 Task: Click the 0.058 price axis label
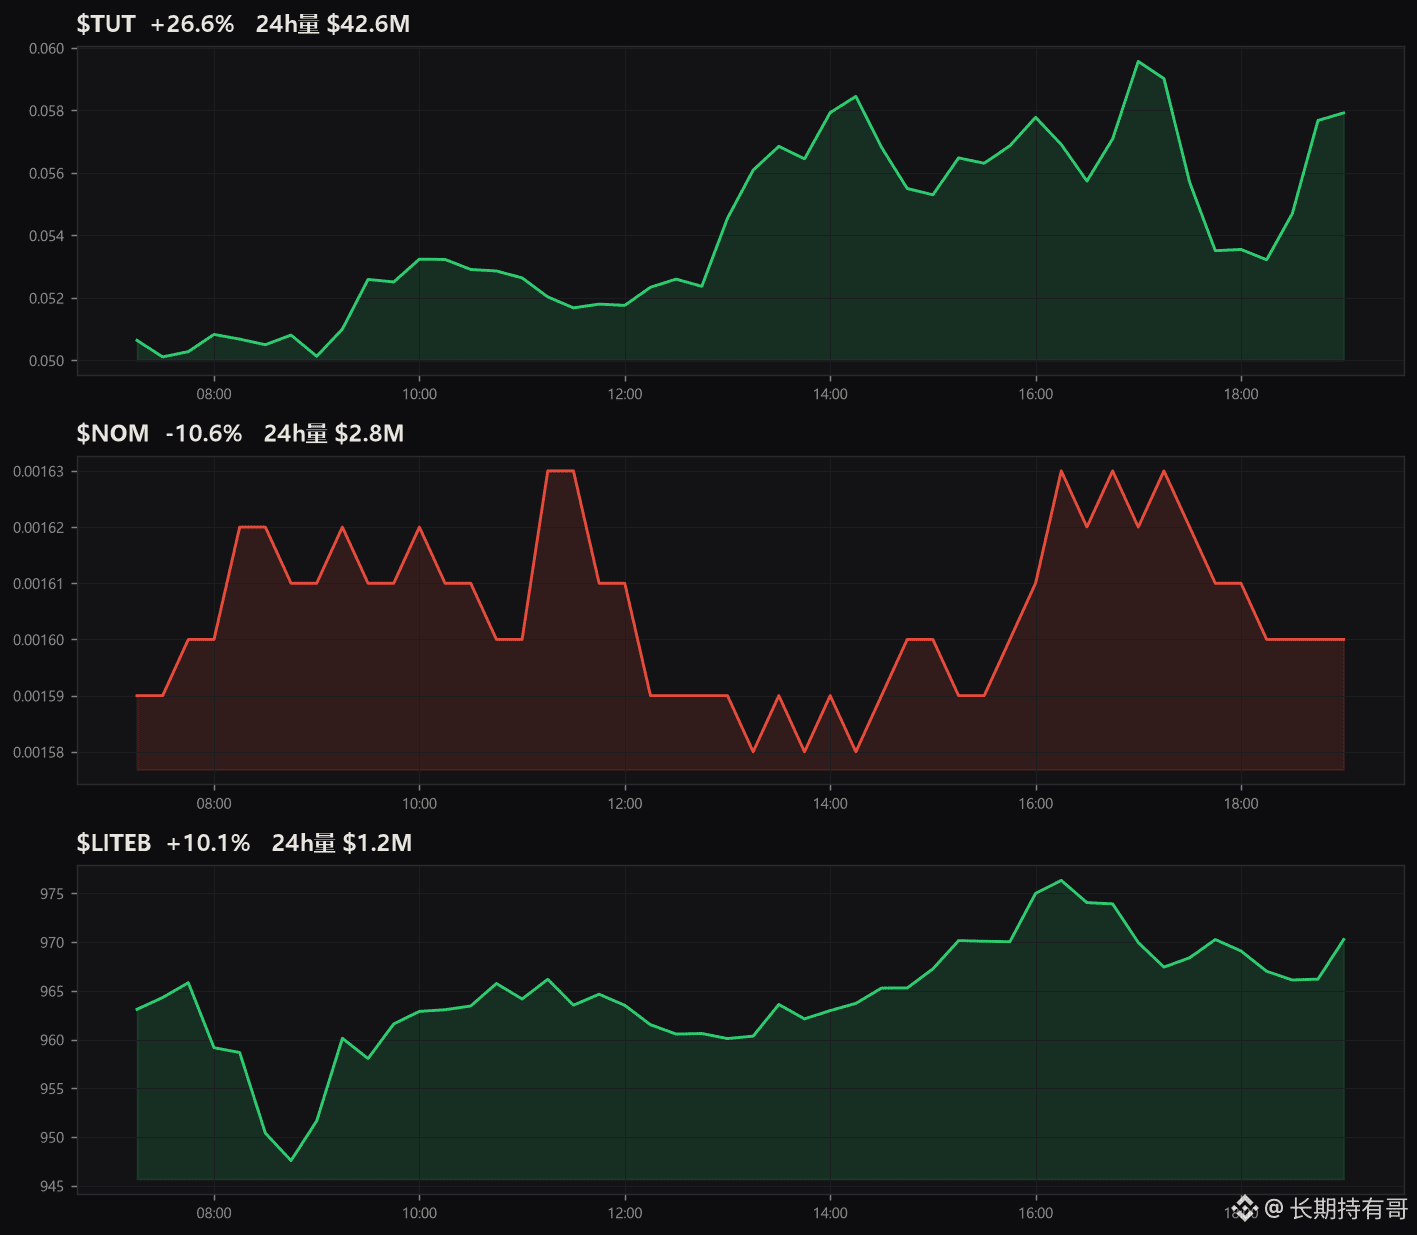(x=46, y=111)
